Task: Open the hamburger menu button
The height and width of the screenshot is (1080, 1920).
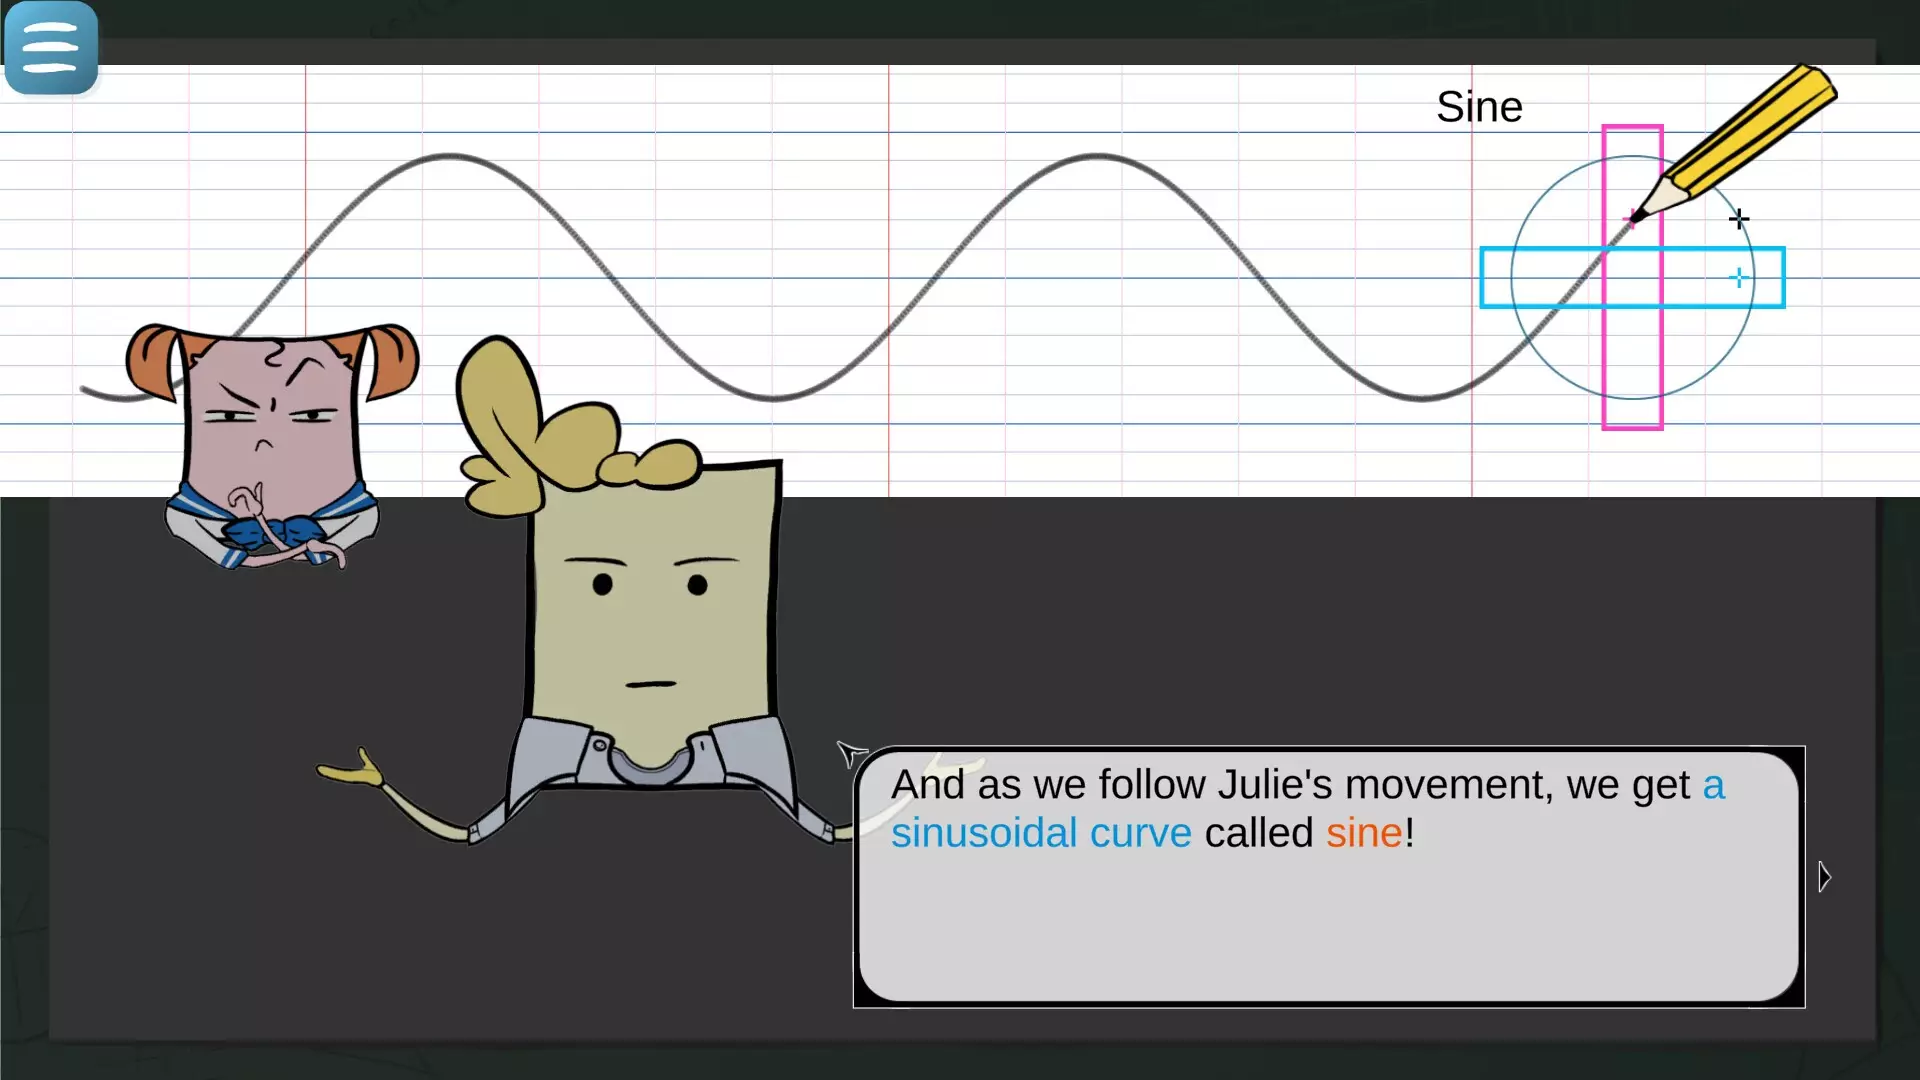Action: coord(50,47)
